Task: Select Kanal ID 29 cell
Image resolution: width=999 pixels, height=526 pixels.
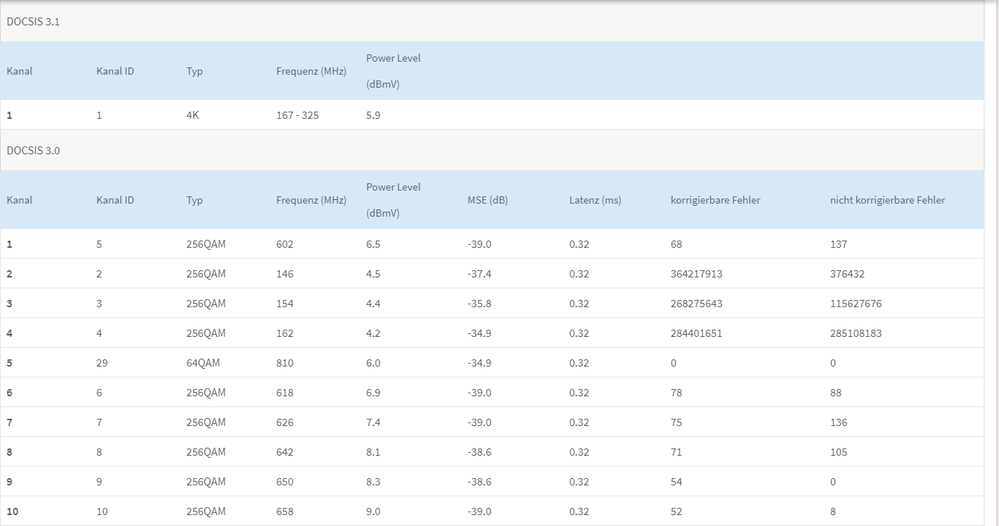Action: (102, 363)
